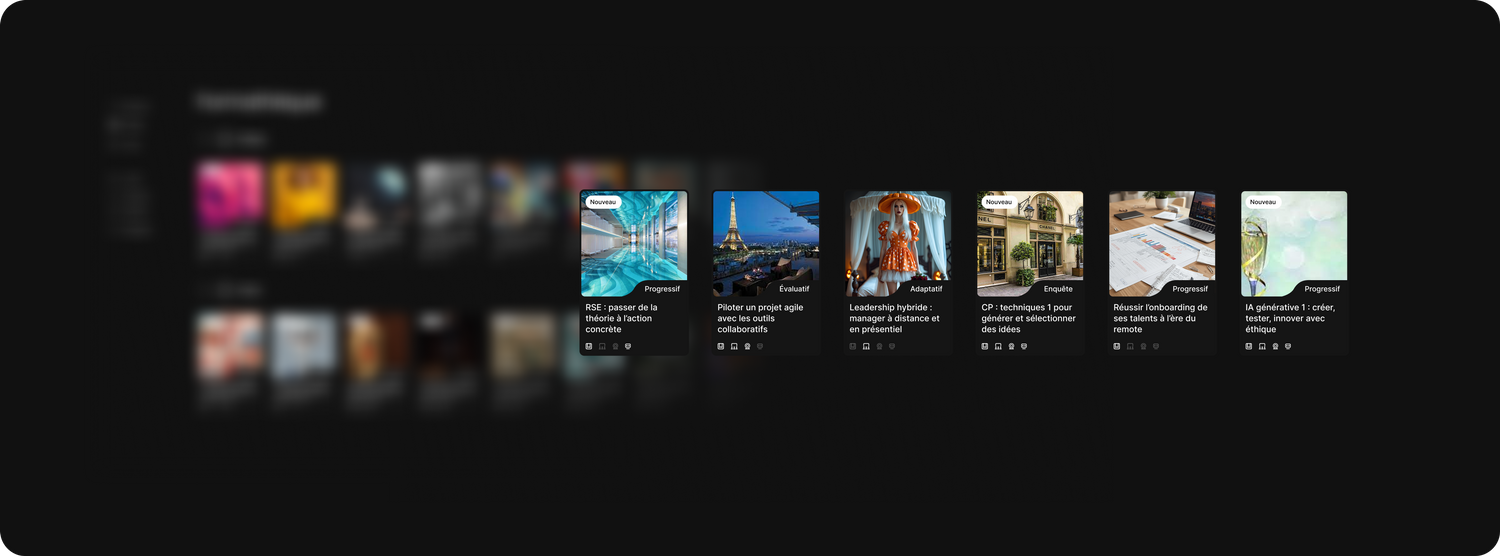The height and width of the screenshot is (556, 1500).
Task: Open the "RSE : passer de la théorie" course title
Action: pos(622,318)
